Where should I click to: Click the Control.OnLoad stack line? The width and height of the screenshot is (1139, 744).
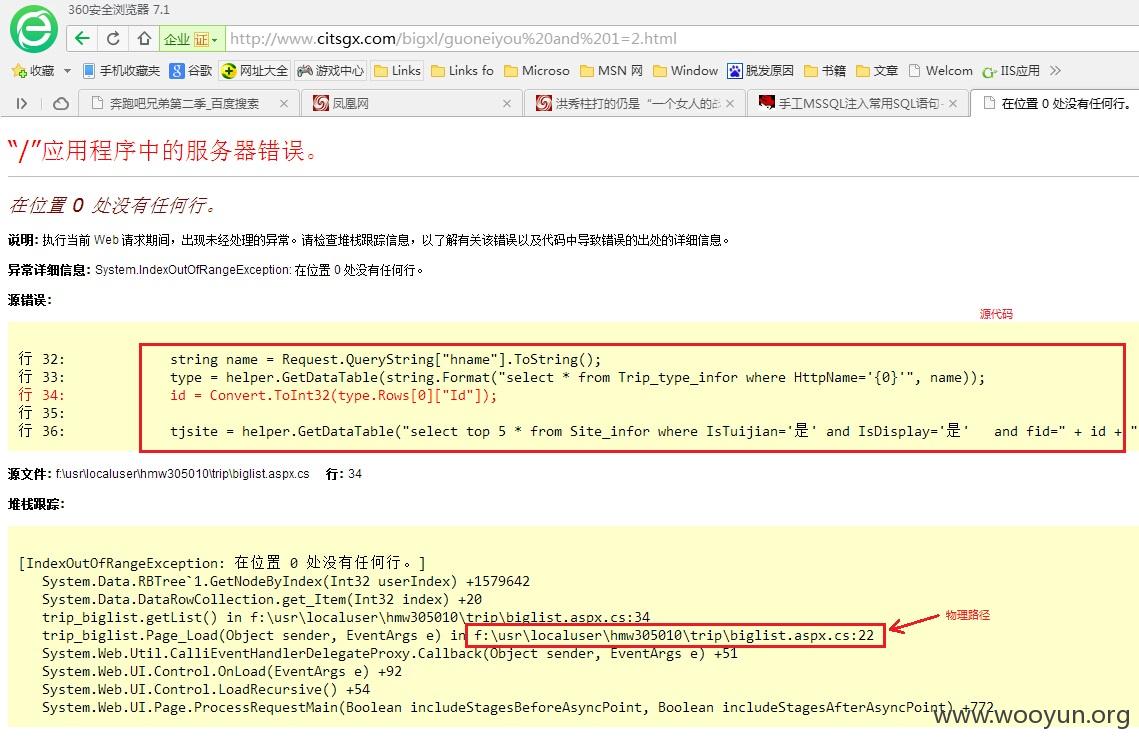tap(222, 671)
